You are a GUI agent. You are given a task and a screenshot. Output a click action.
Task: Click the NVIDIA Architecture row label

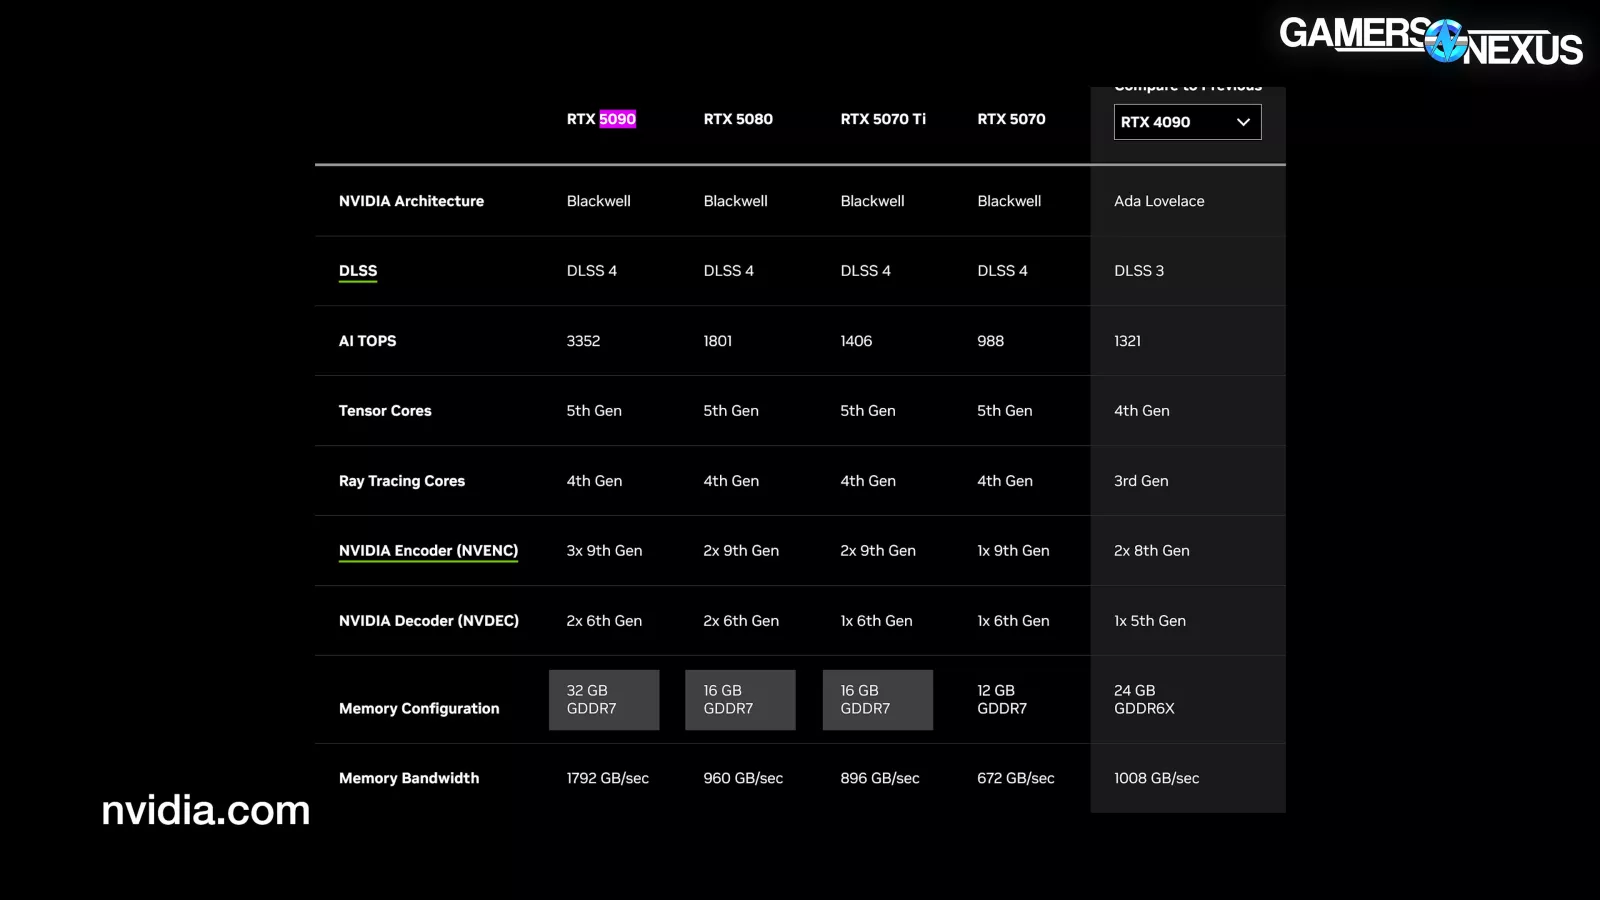pos(411,201)
